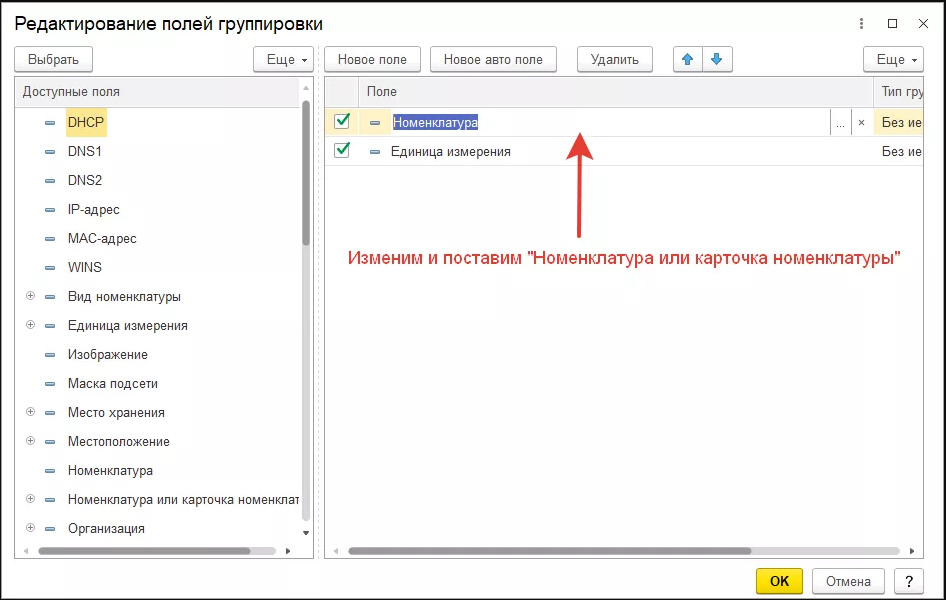Expand the Место хранения tree node
Screen dimensions: 946x600
click(x=30, y=412)
